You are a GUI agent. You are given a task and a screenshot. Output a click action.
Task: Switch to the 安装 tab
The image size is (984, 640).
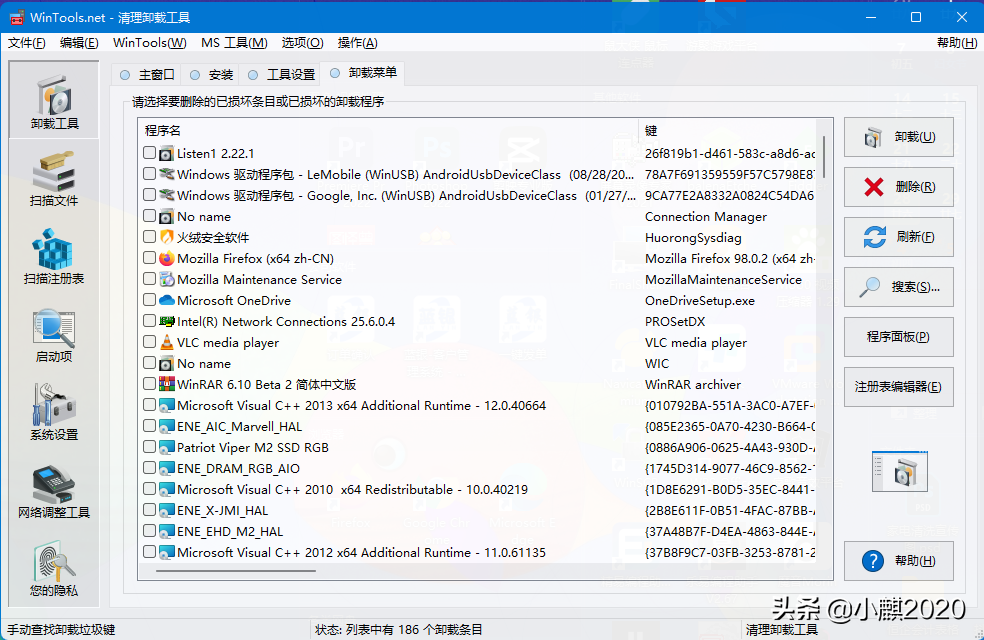pyautogui.click(x=211, y=75)
